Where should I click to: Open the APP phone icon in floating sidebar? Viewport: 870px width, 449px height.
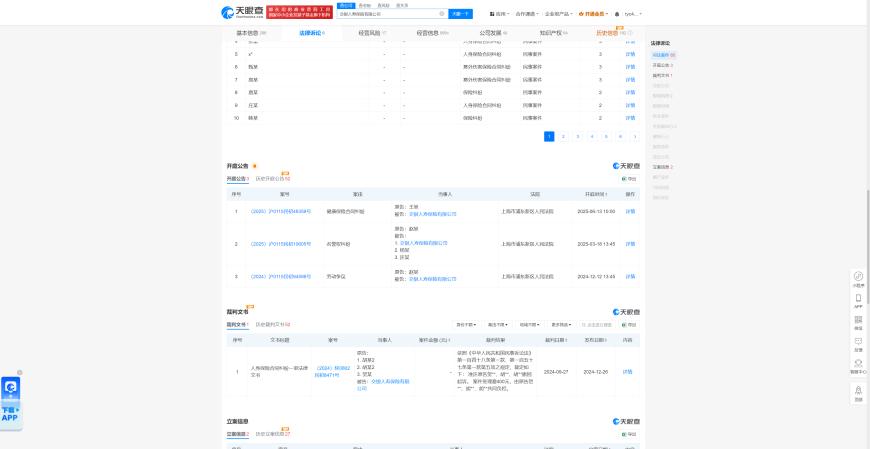pos(858,300)
